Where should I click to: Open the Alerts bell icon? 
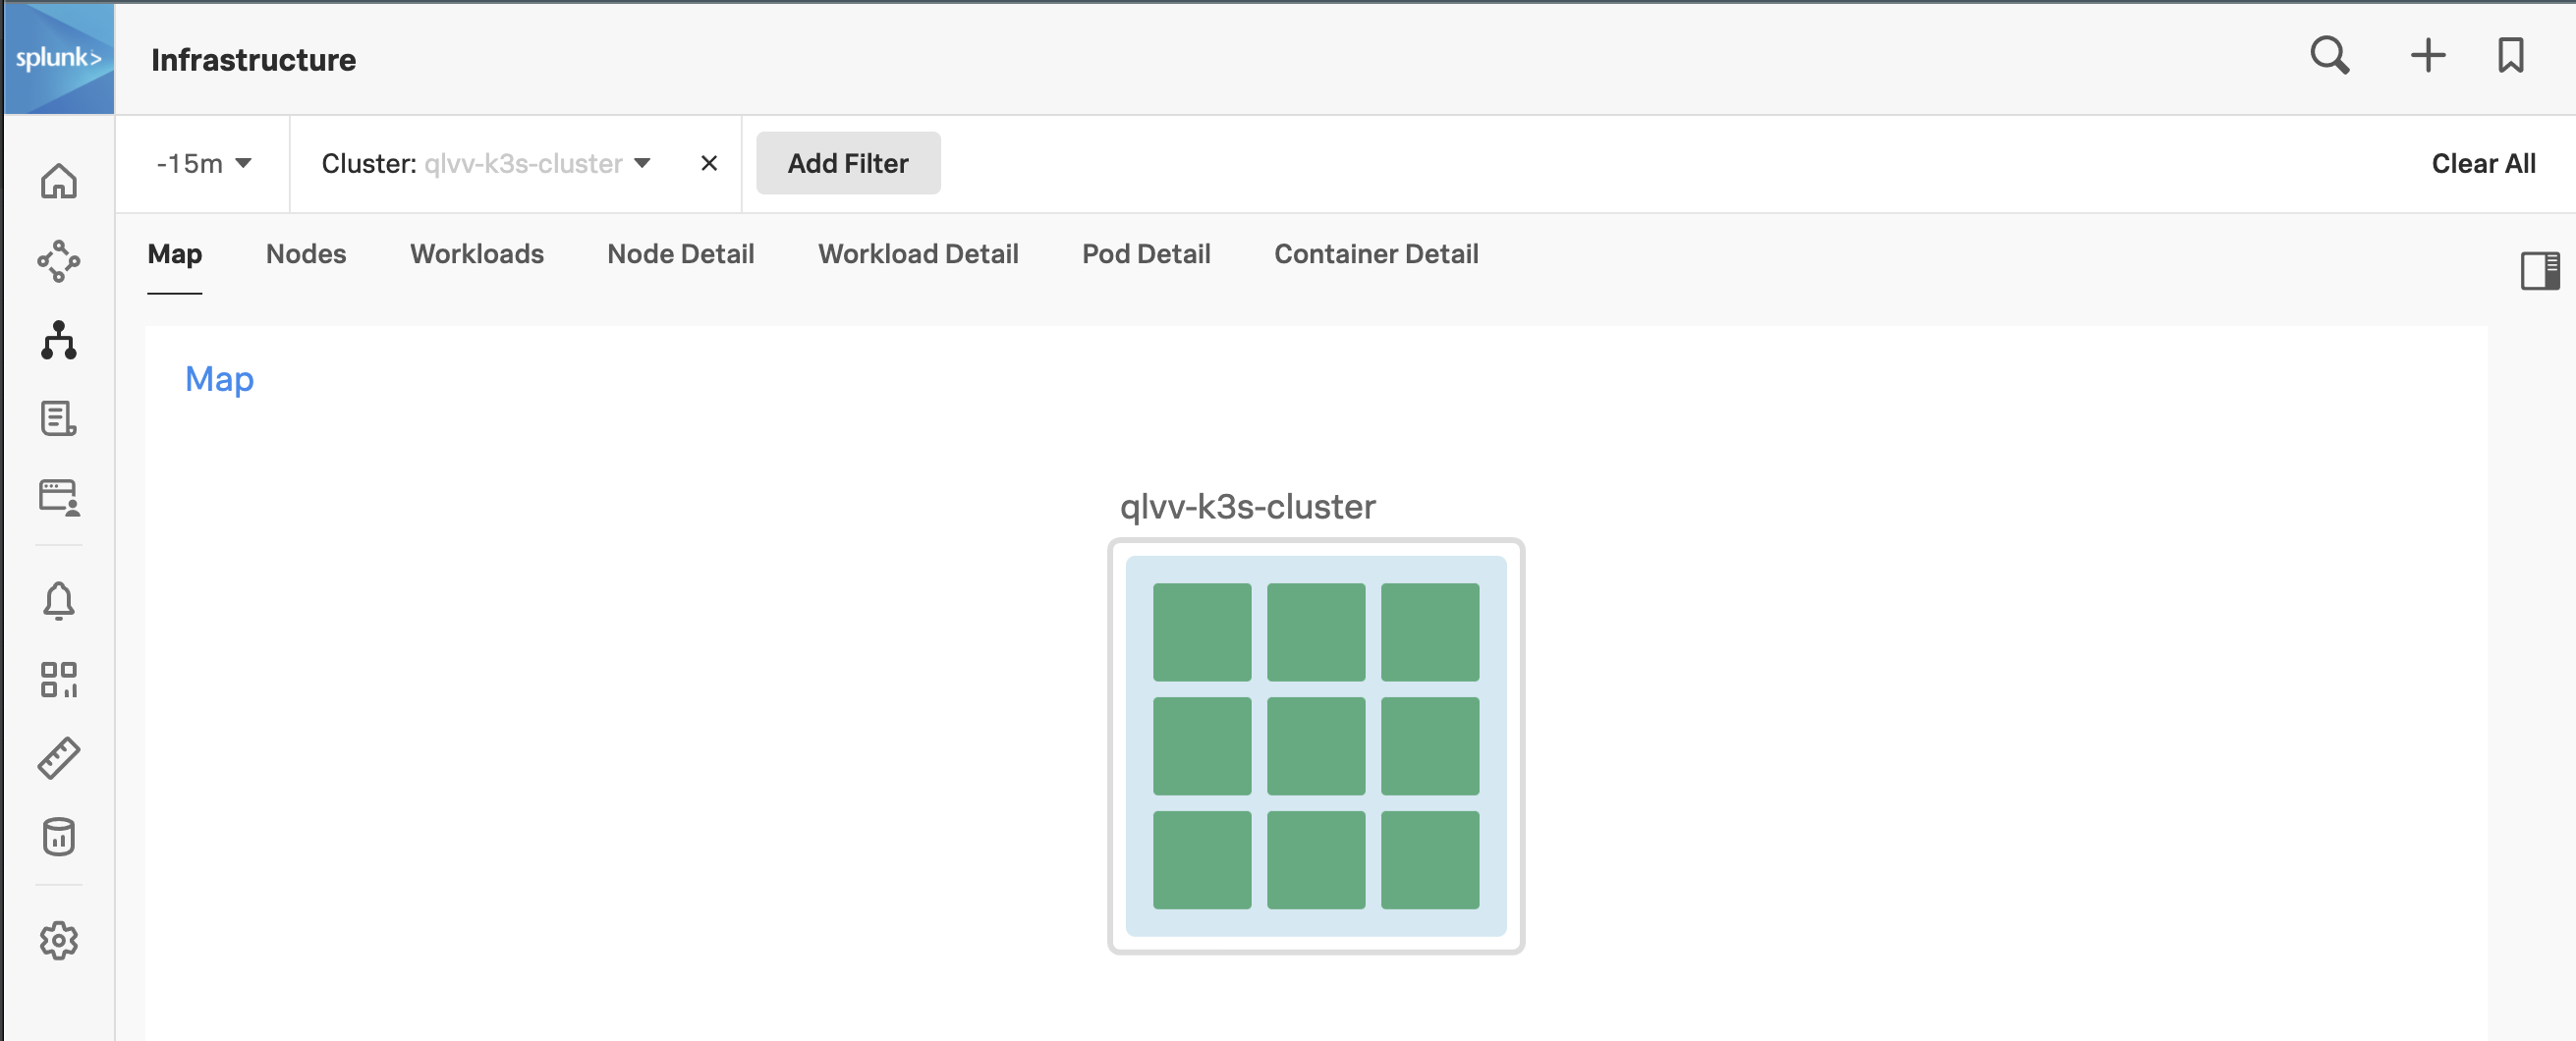coord(59,600)
